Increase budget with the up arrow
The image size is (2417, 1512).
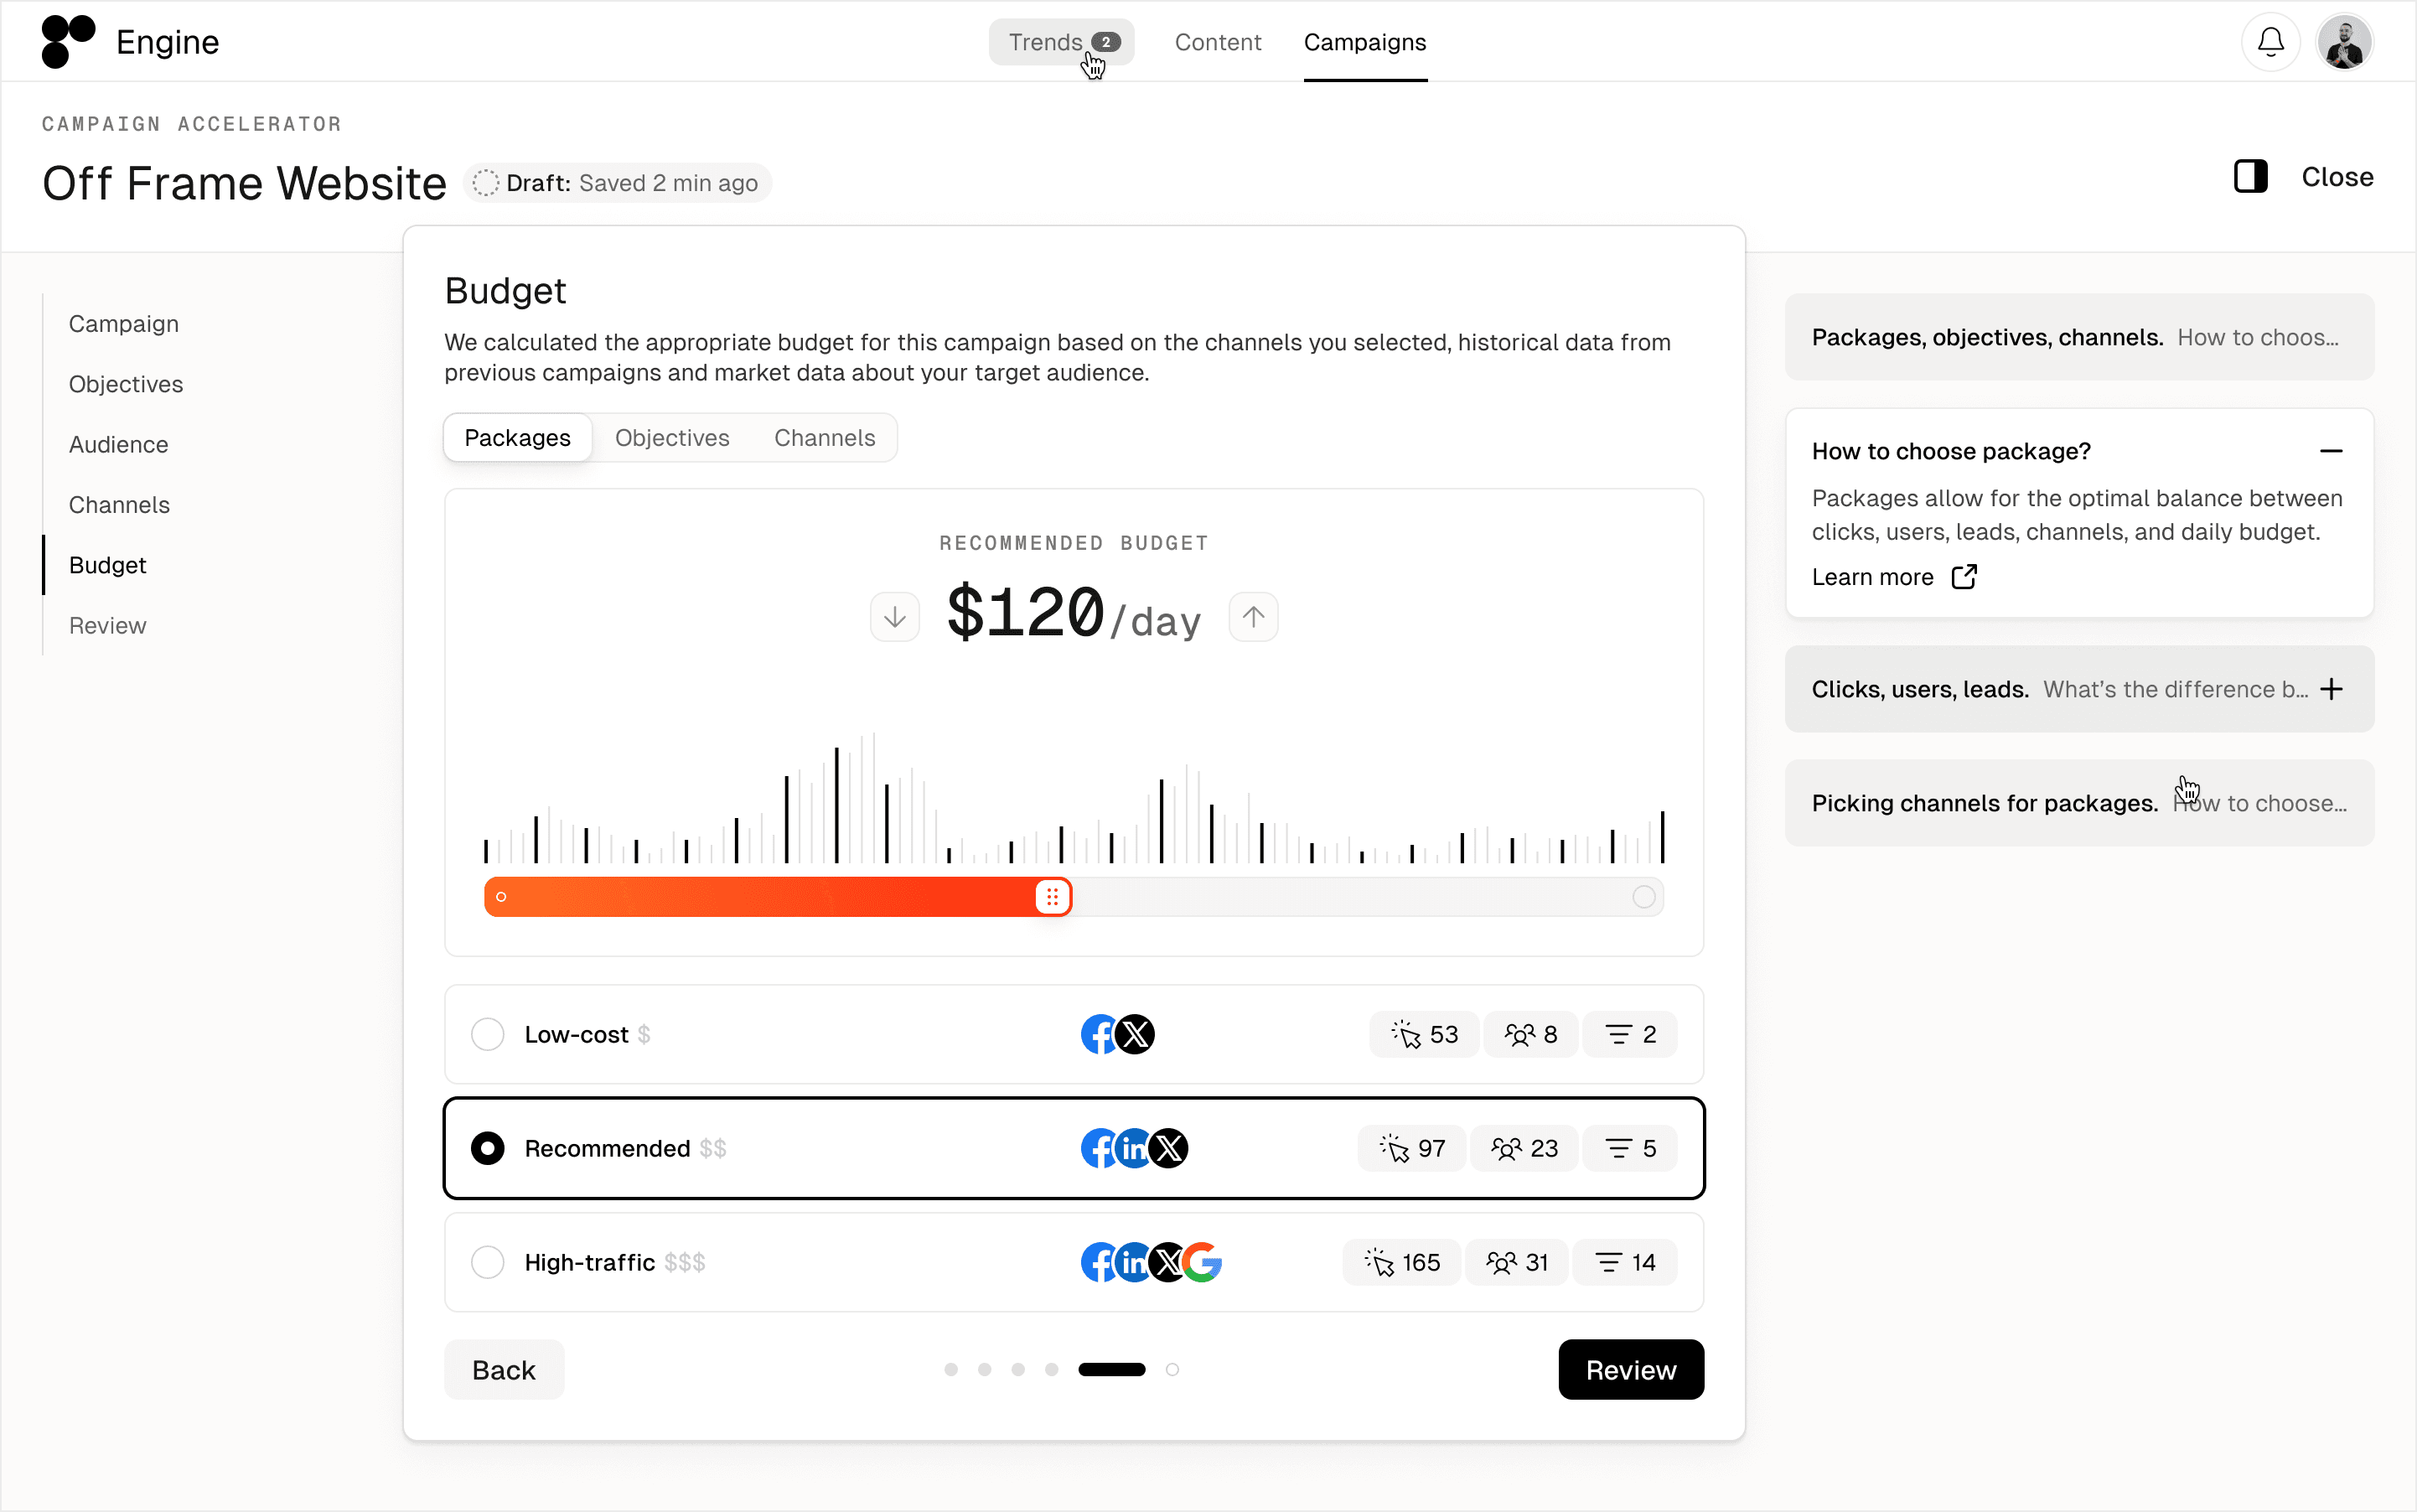[1253, 617]
